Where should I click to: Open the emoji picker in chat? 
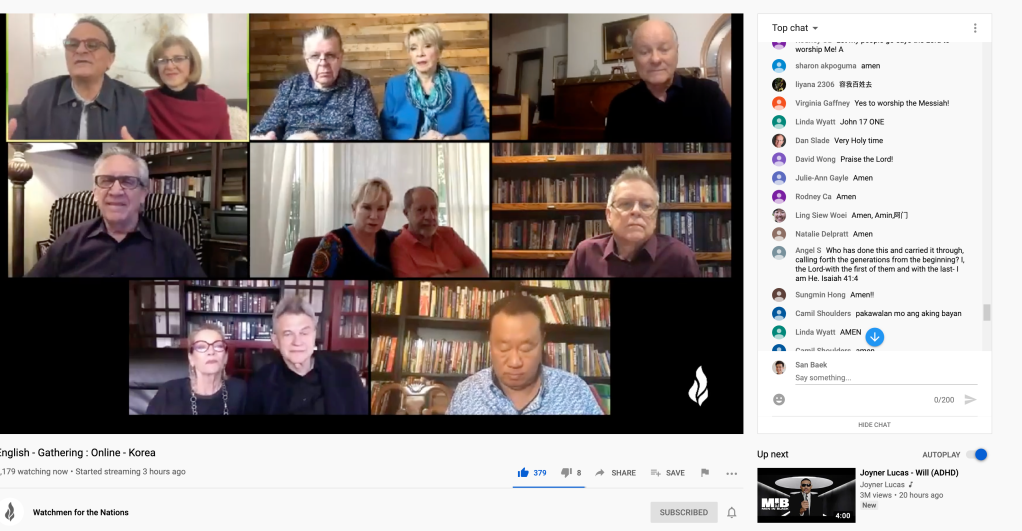[x=779, y=399]
